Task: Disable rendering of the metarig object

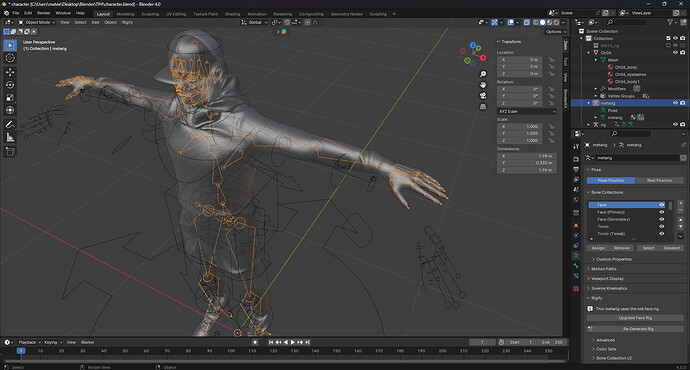Action: pyautogui.click(x=683, y=103)
